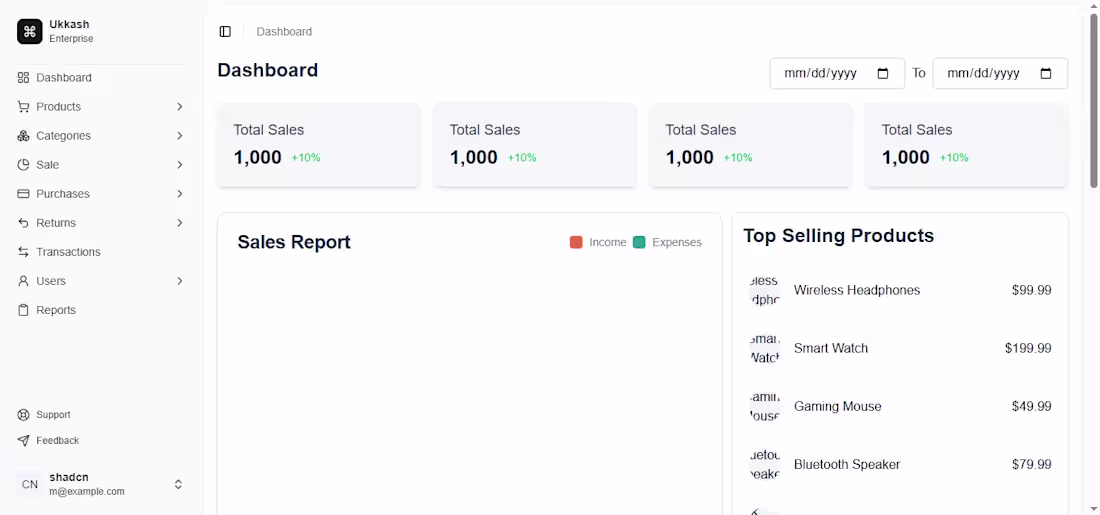This screenshot has height=515, width=1100.
Task: Click the Dashboard grid icon in sidebar
Action: [x=23, y=78]
